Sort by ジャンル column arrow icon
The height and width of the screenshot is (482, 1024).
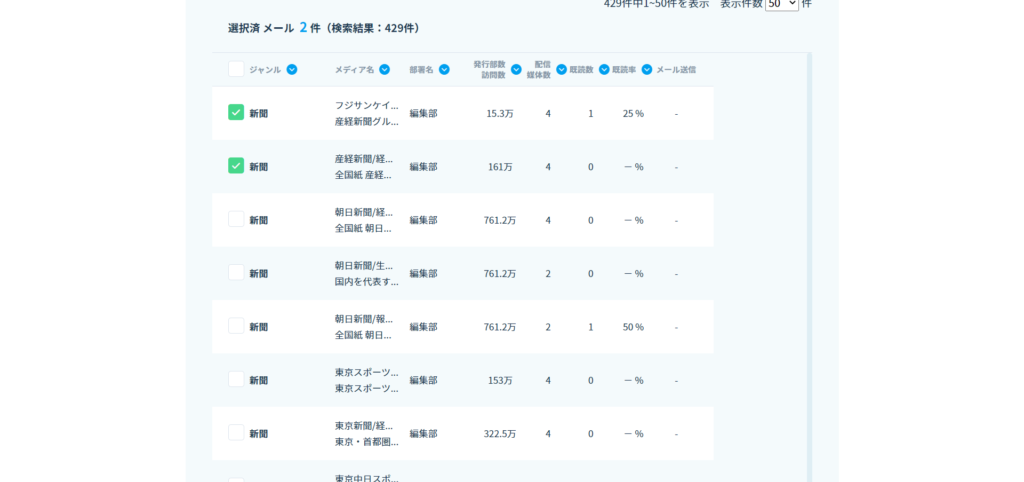tap(292, 70)
